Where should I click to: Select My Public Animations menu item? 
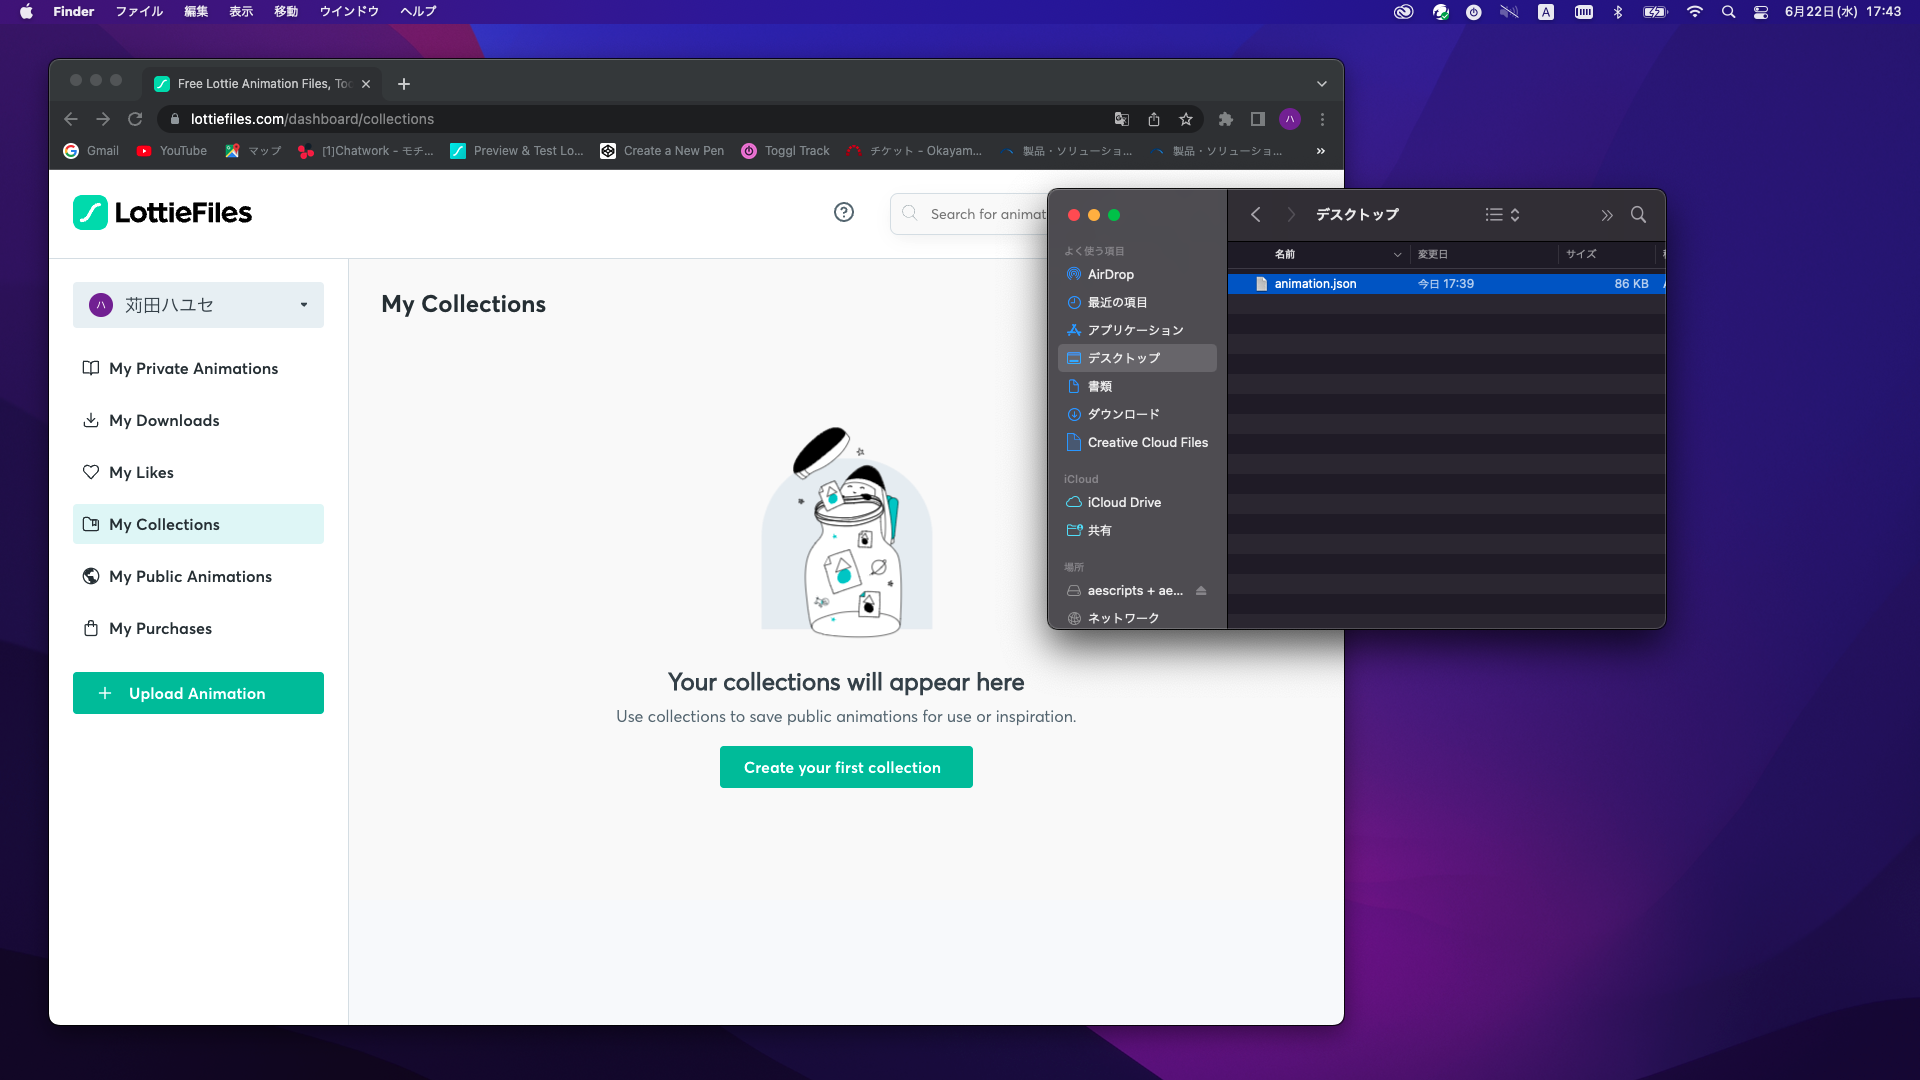point(190,575)
